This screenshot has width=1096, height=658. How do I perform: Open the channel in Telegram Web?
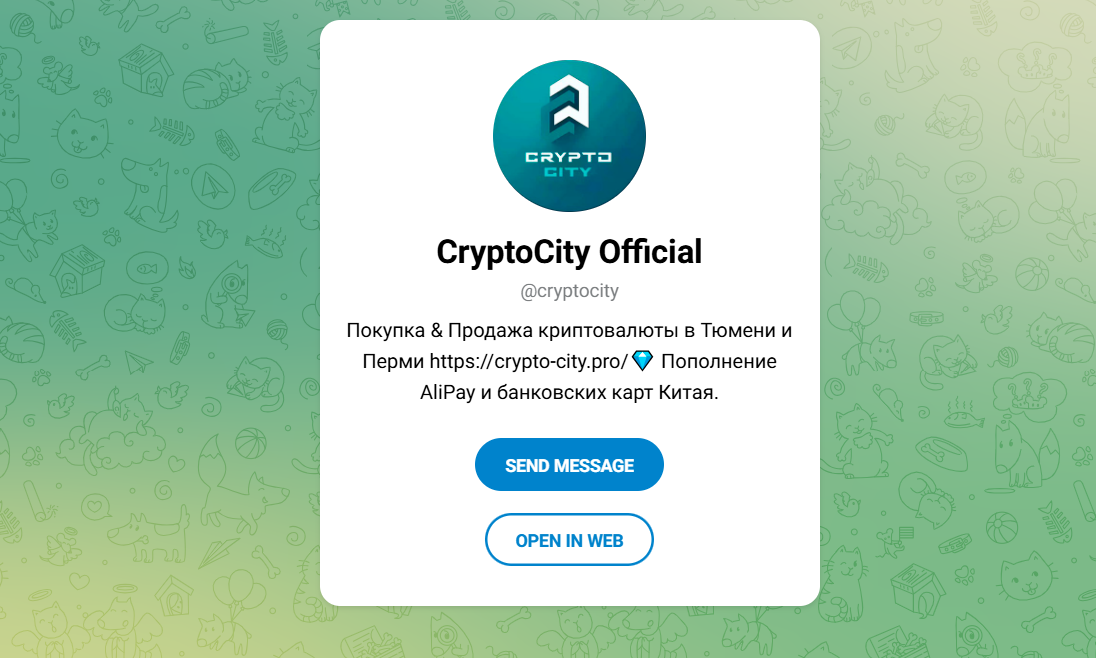[x=569, y=540]
